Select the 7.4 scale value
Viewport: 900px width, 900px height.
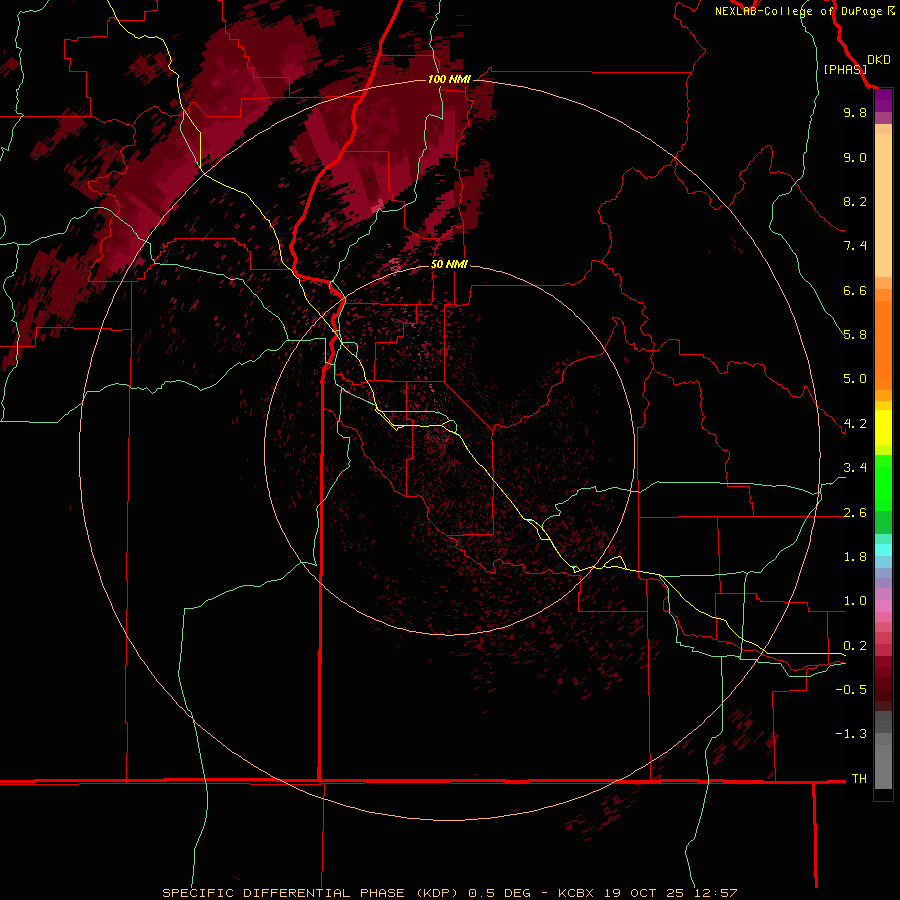[855, 246]
